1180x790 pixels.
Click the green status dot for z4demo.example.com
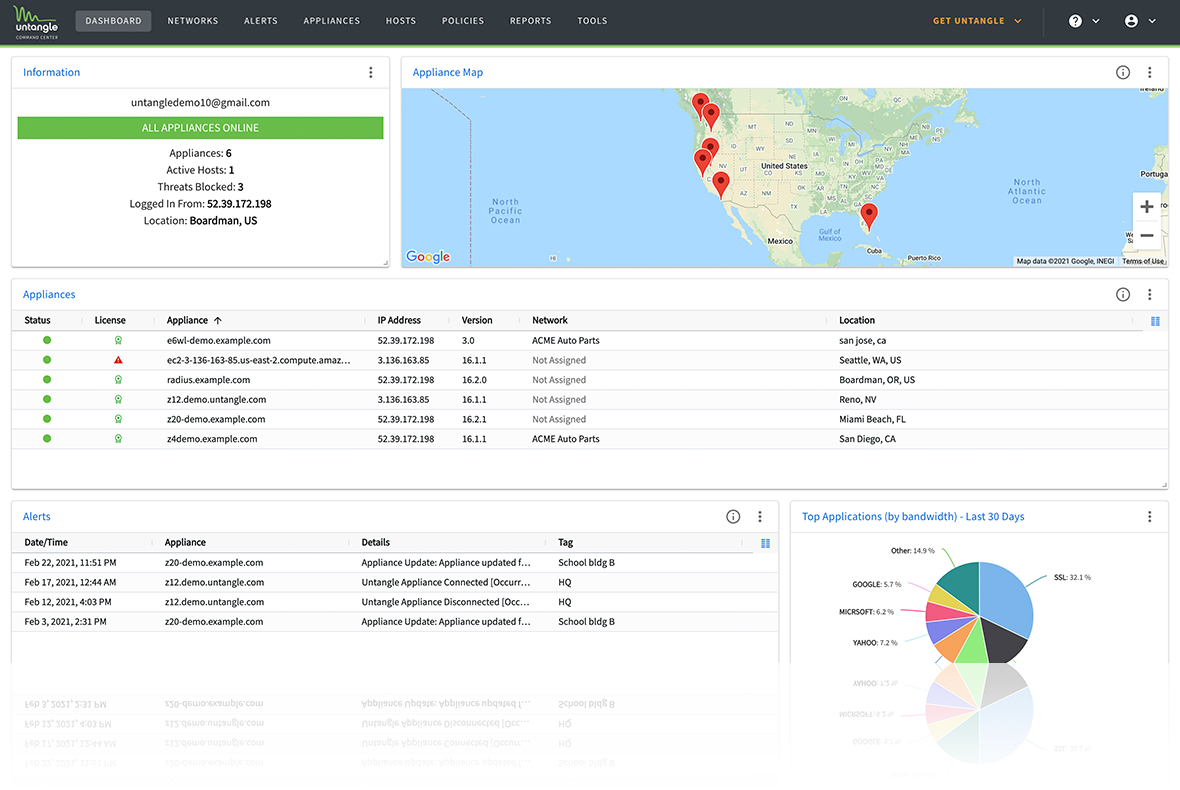point(45,438)
